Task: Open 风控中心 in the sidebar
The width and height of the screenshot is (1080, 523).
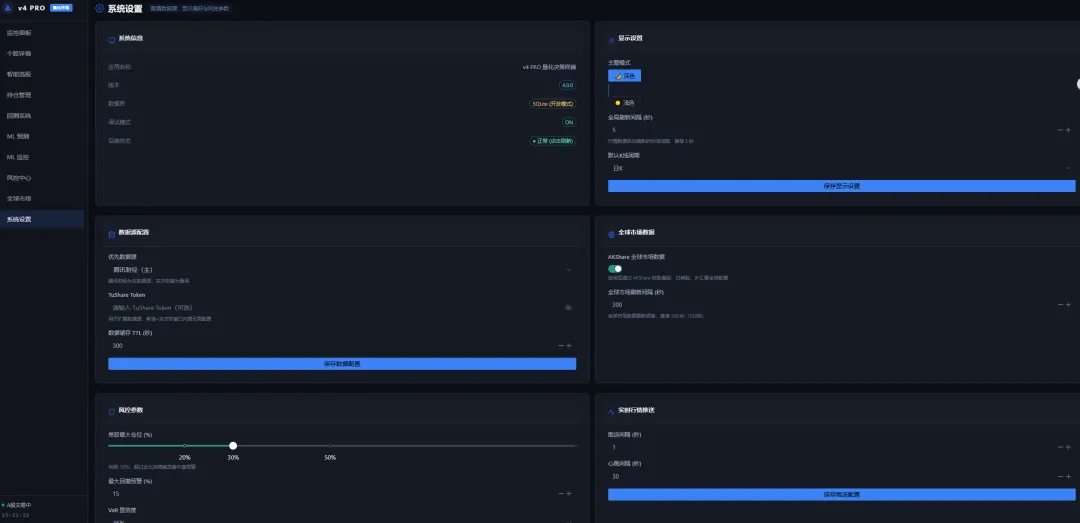Action: pyautogui.click(x=42, y=178)
